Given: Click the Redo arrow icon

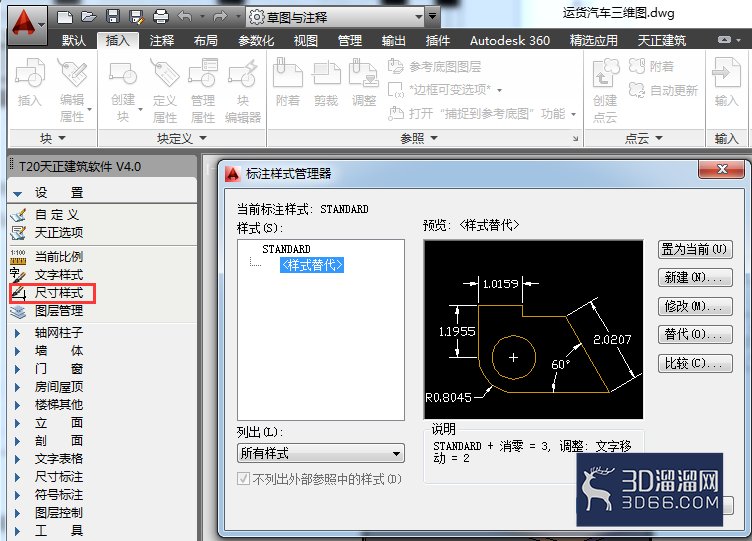Looking at the screenshot, I should pos(220,17).
